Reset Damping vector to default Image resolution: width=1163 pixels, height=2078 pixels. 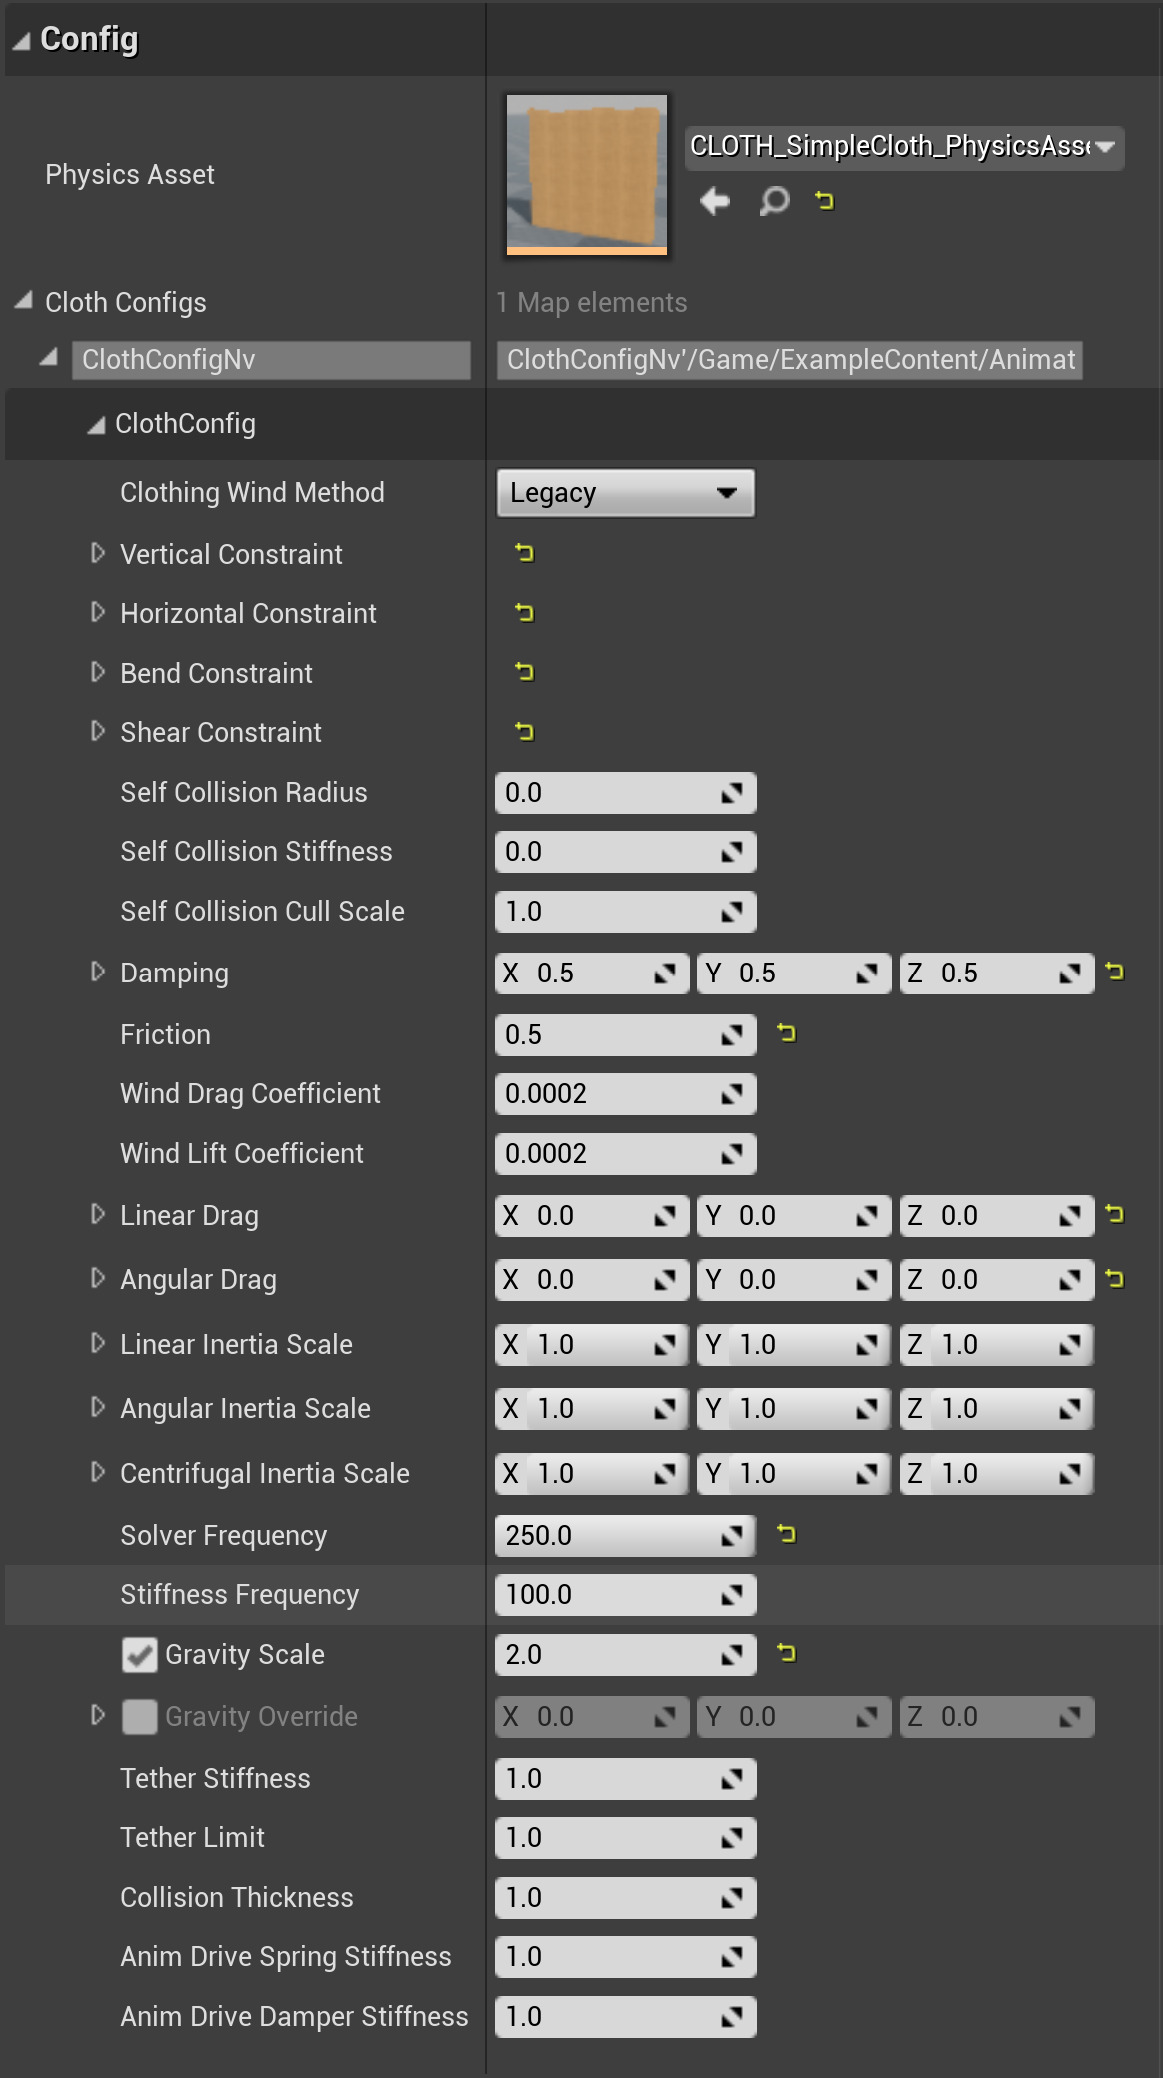pyautogui.click(x=1115, y=972)
